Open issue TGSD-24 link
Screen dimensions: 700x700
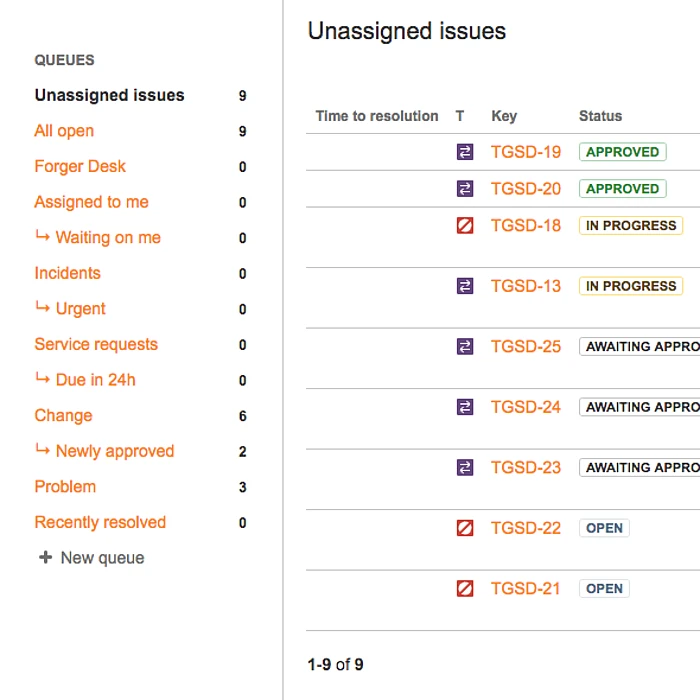526,407
